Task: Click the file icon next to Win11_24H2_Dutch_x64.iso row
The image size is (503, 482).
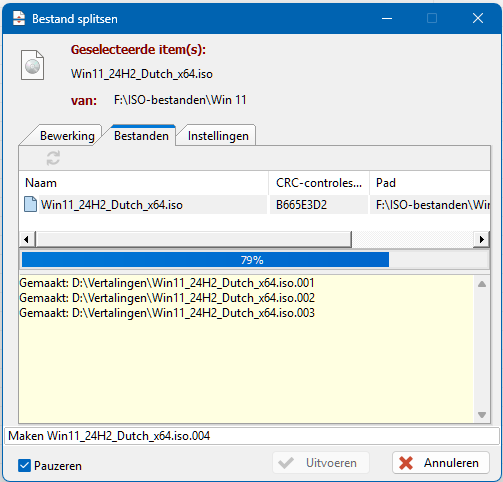Action: click(30, 204)
